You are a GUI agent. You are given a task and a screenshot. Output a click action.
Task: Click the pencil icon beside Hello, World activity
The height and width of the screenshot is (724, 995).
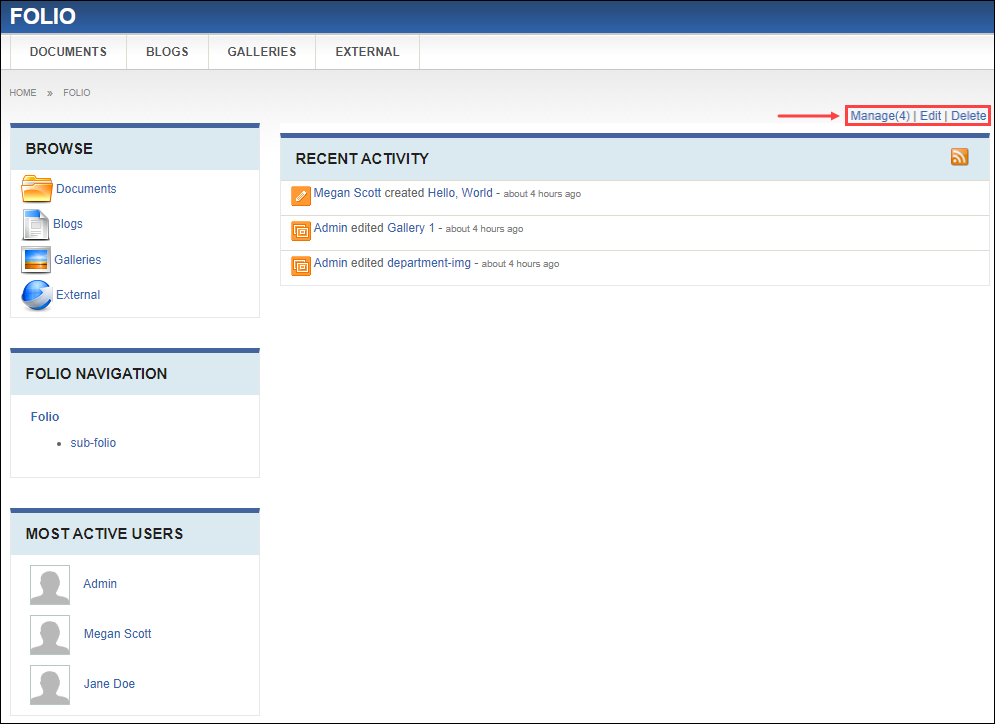pyautogui.click(x=301, y=196)
